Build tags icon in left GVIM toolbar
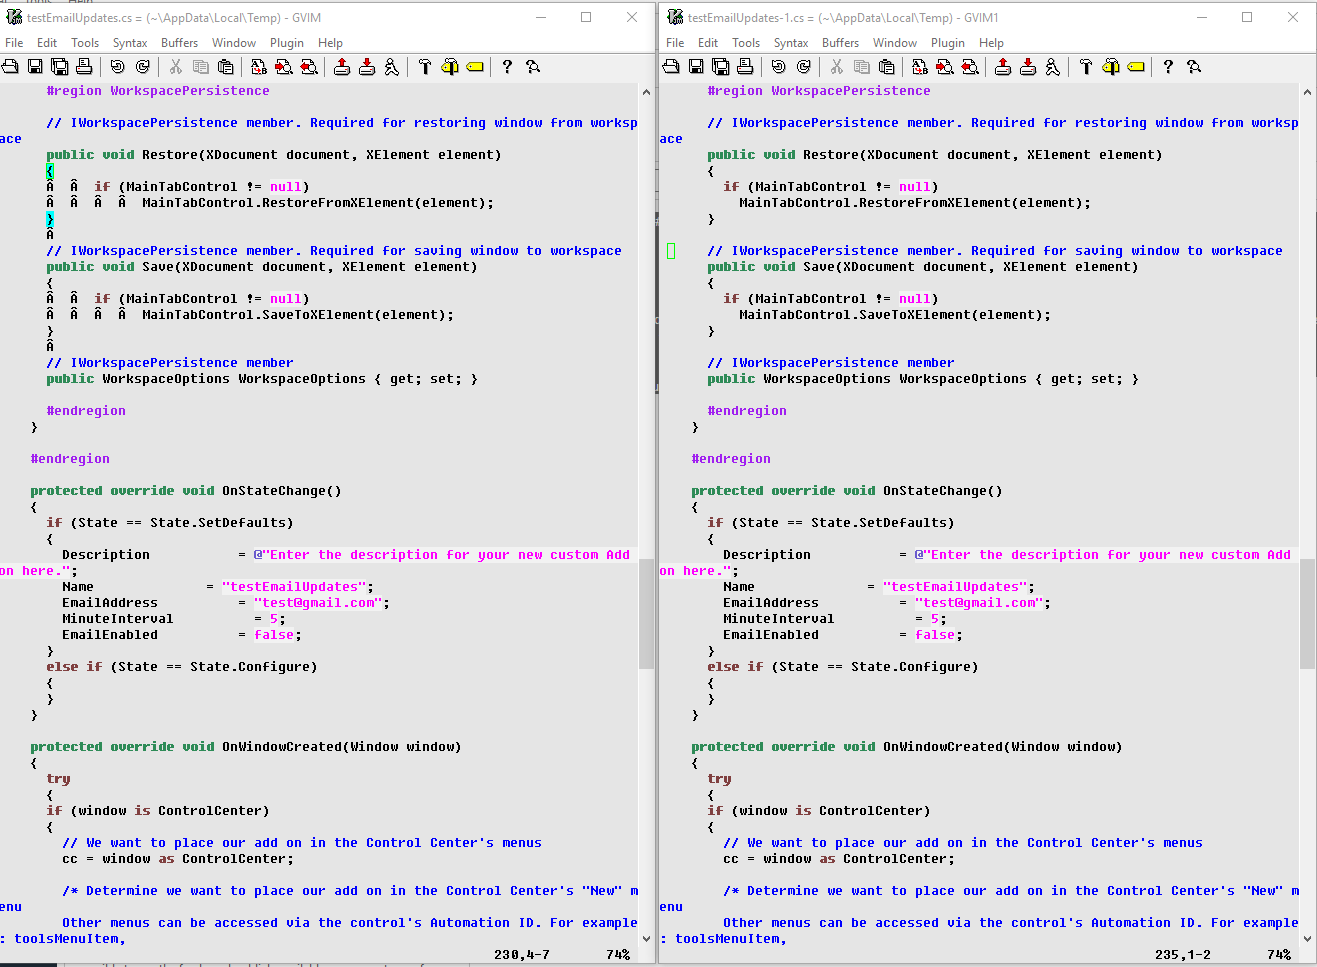 pyautogui.click(x=450, y=67)
